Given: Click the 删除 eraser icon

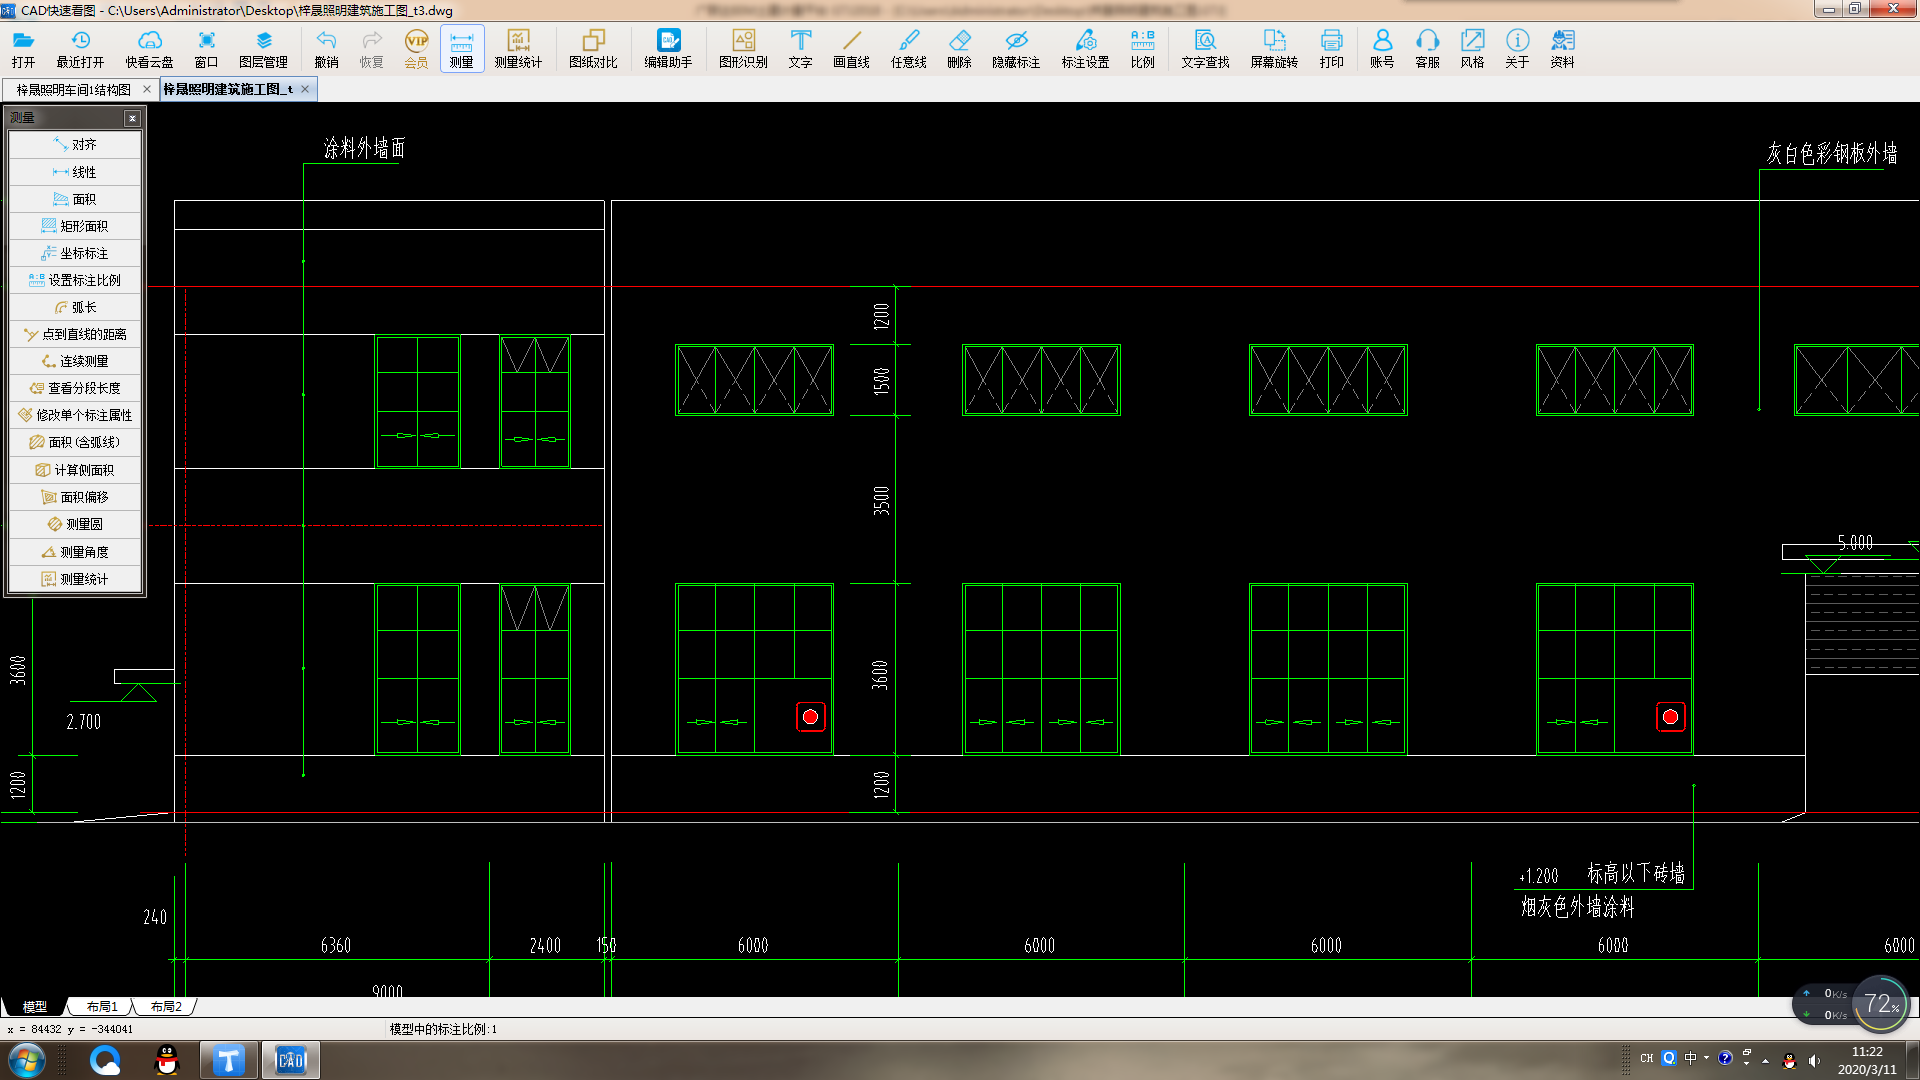Looking at the screenshot, I should click(959, 47).
